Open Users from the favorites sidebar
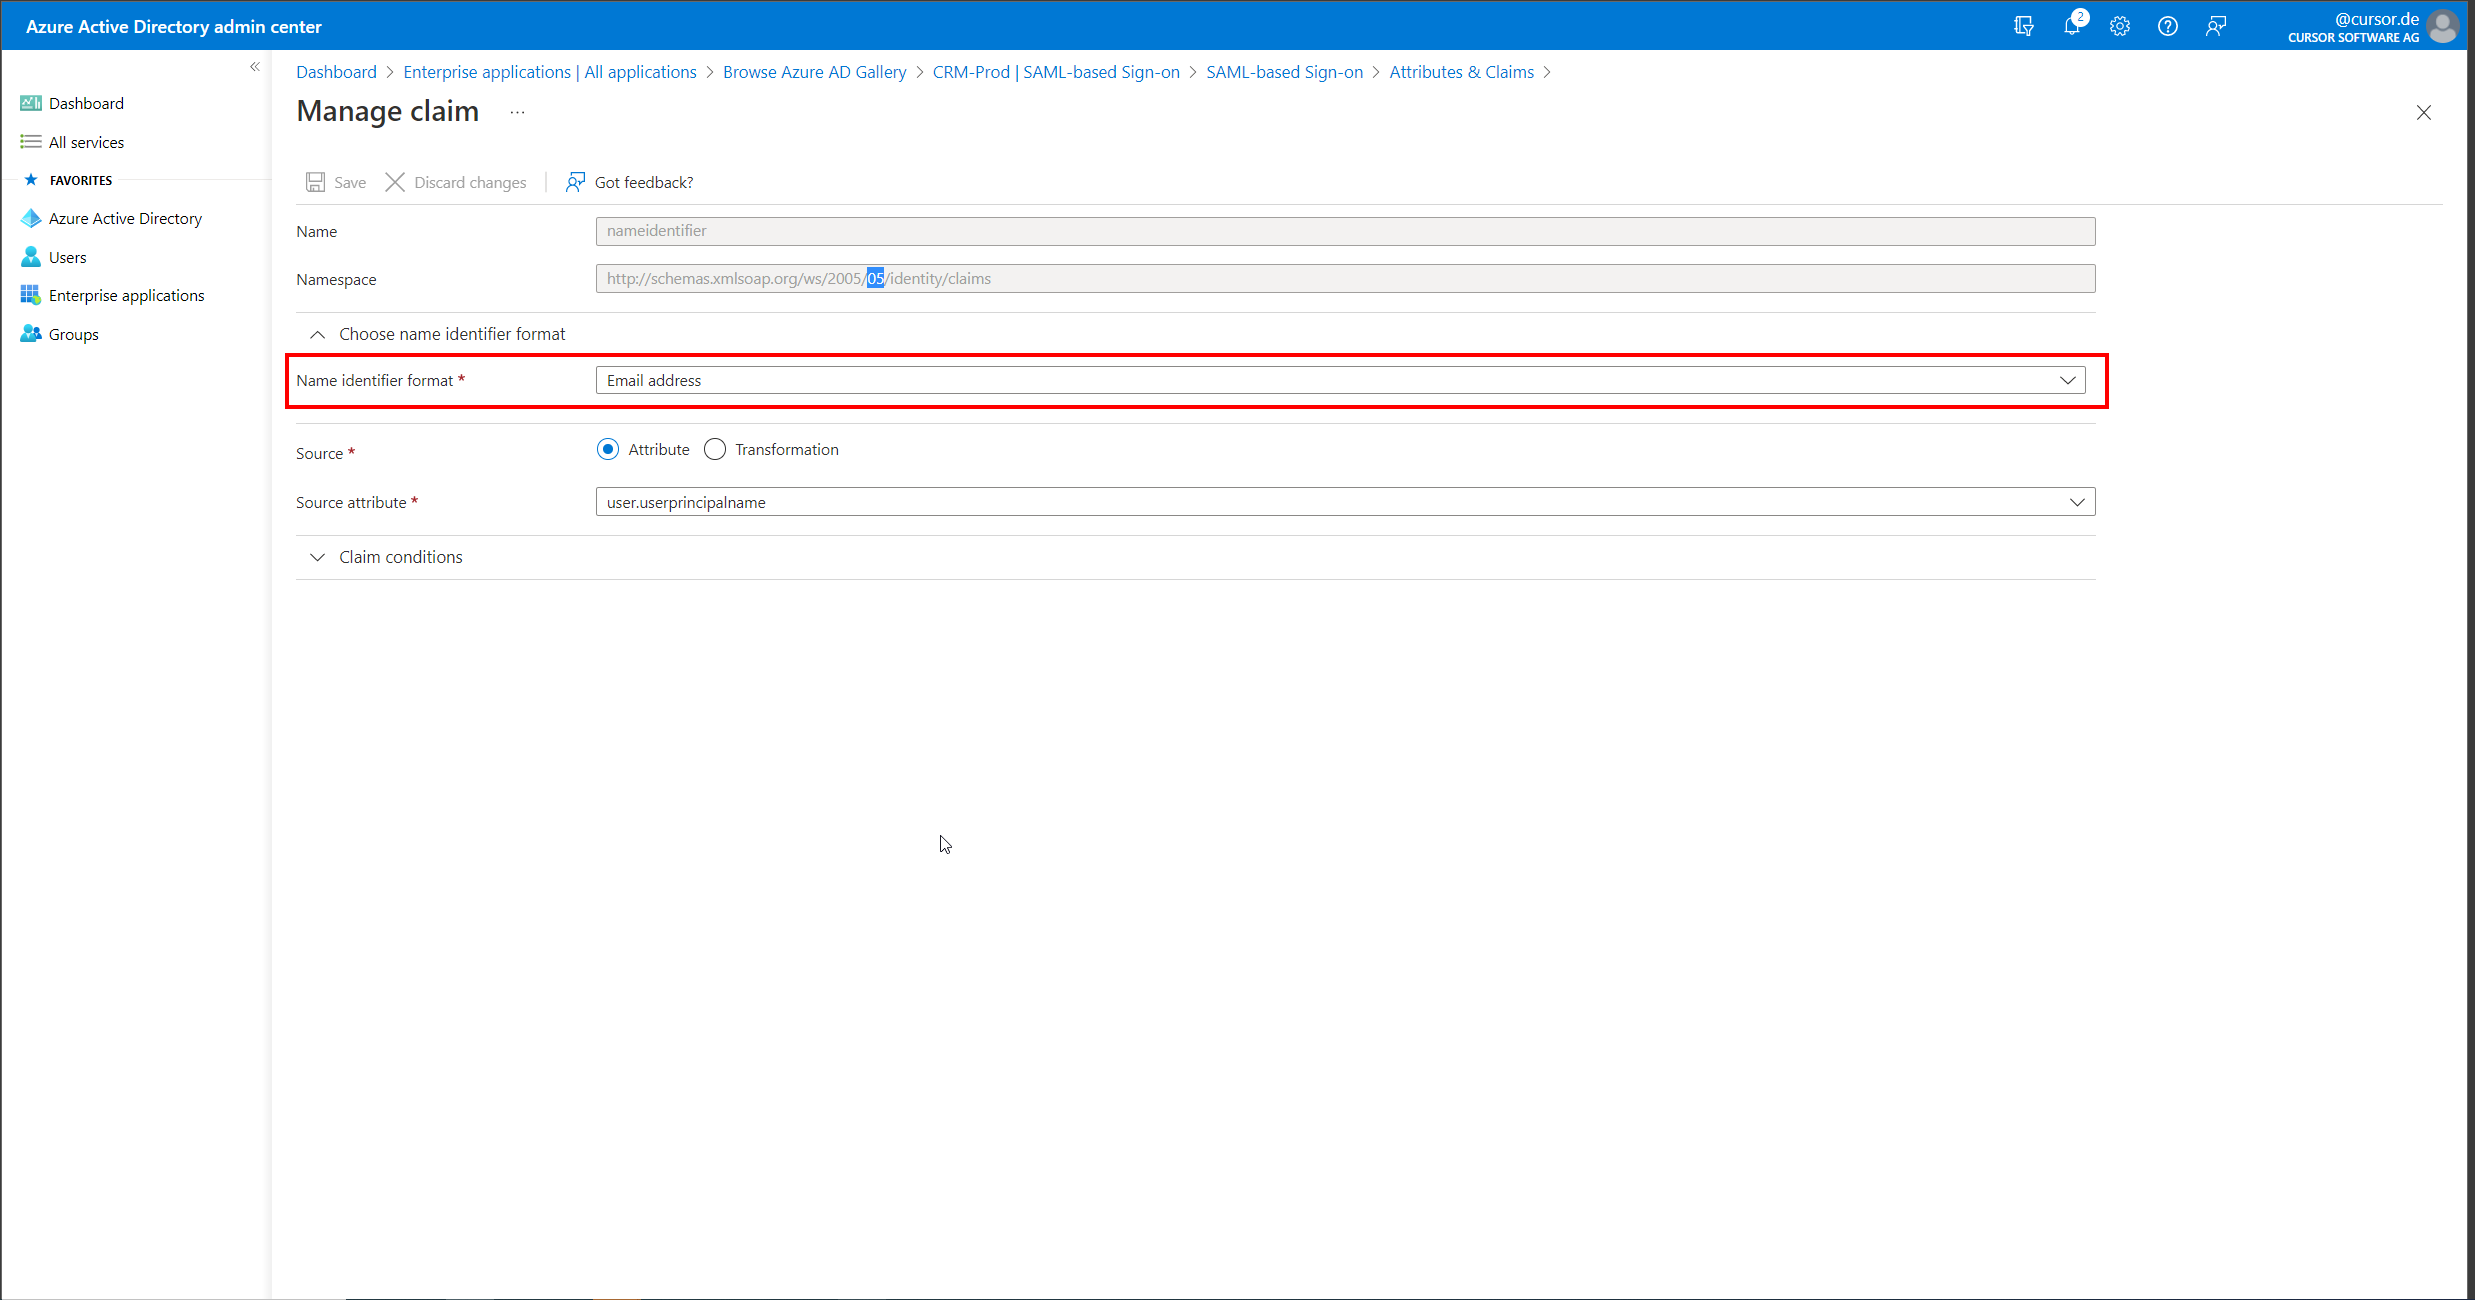The image size is (2475, 1300). click(x=67, y=257)
